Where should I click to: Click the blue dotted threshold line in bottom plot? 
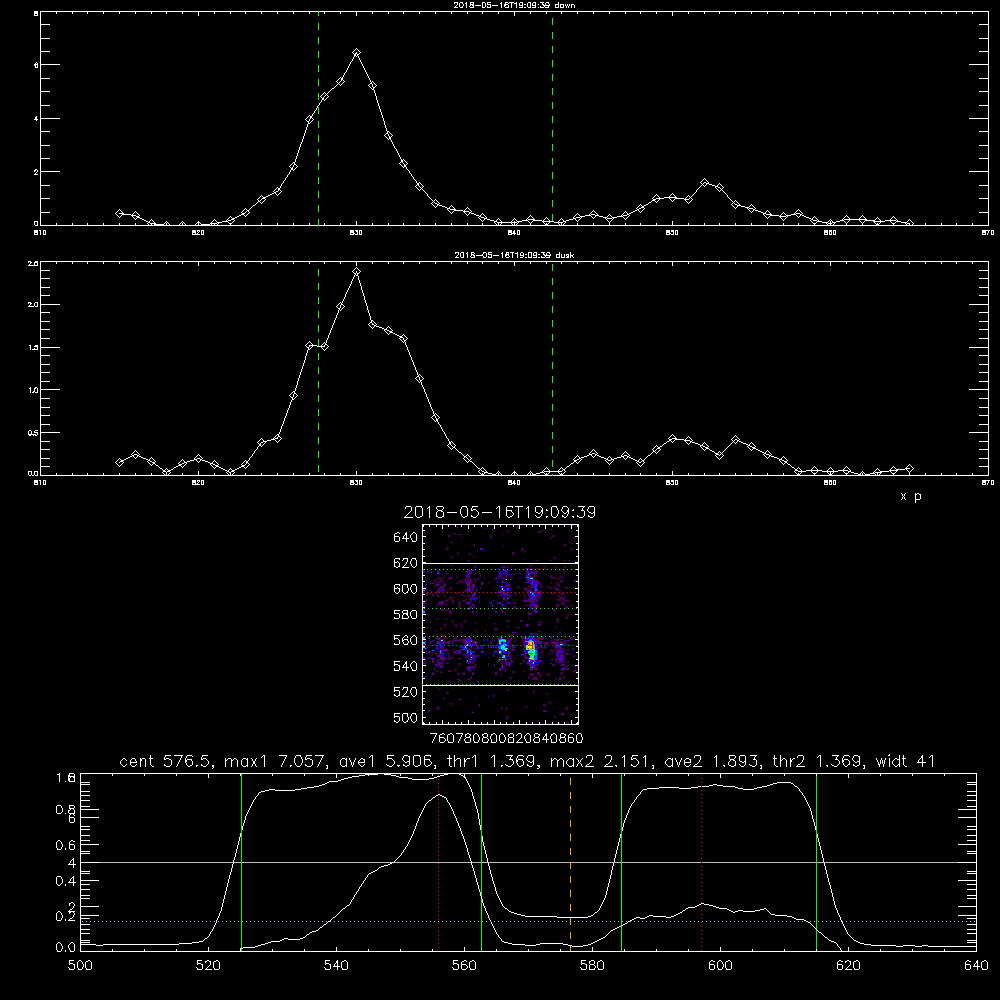pos(528,922)
